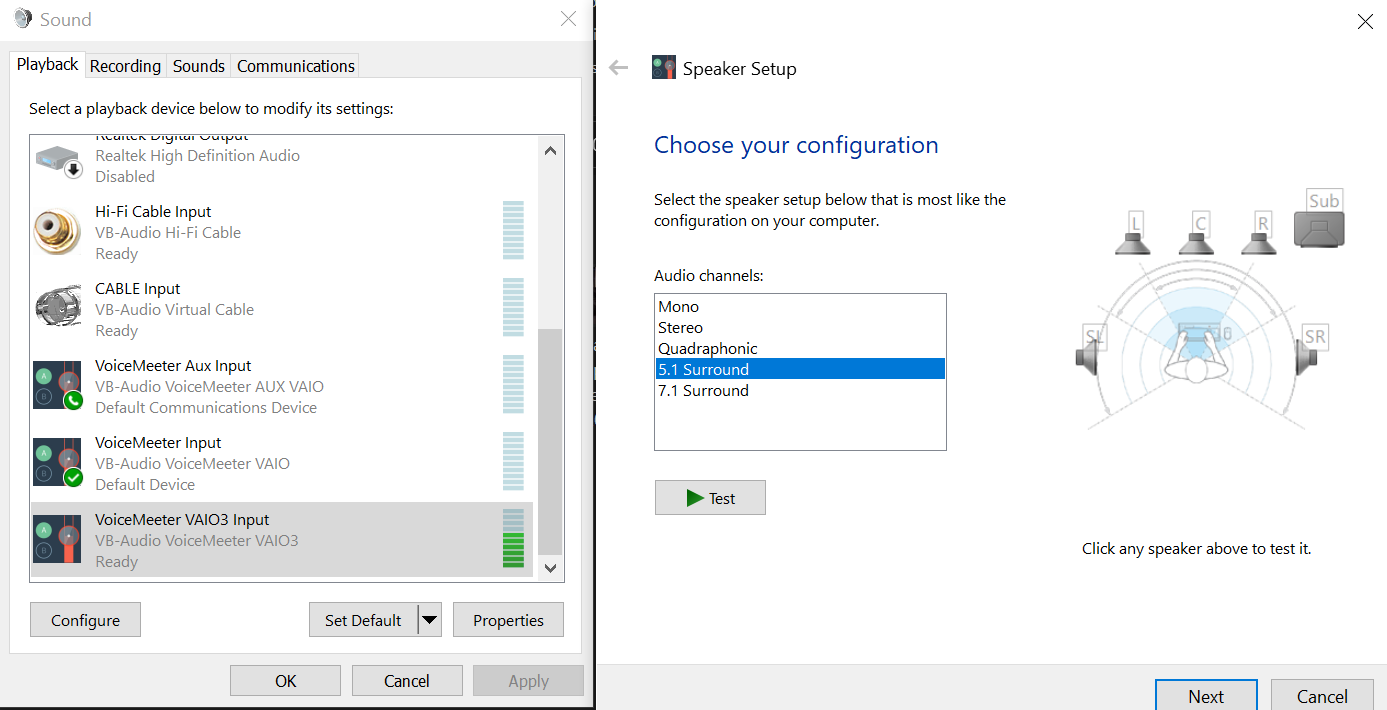This screenshot has width=1387, height=710.
Task: Go back with the Speaker Setup arrow
Action: (x=619, y=68)
